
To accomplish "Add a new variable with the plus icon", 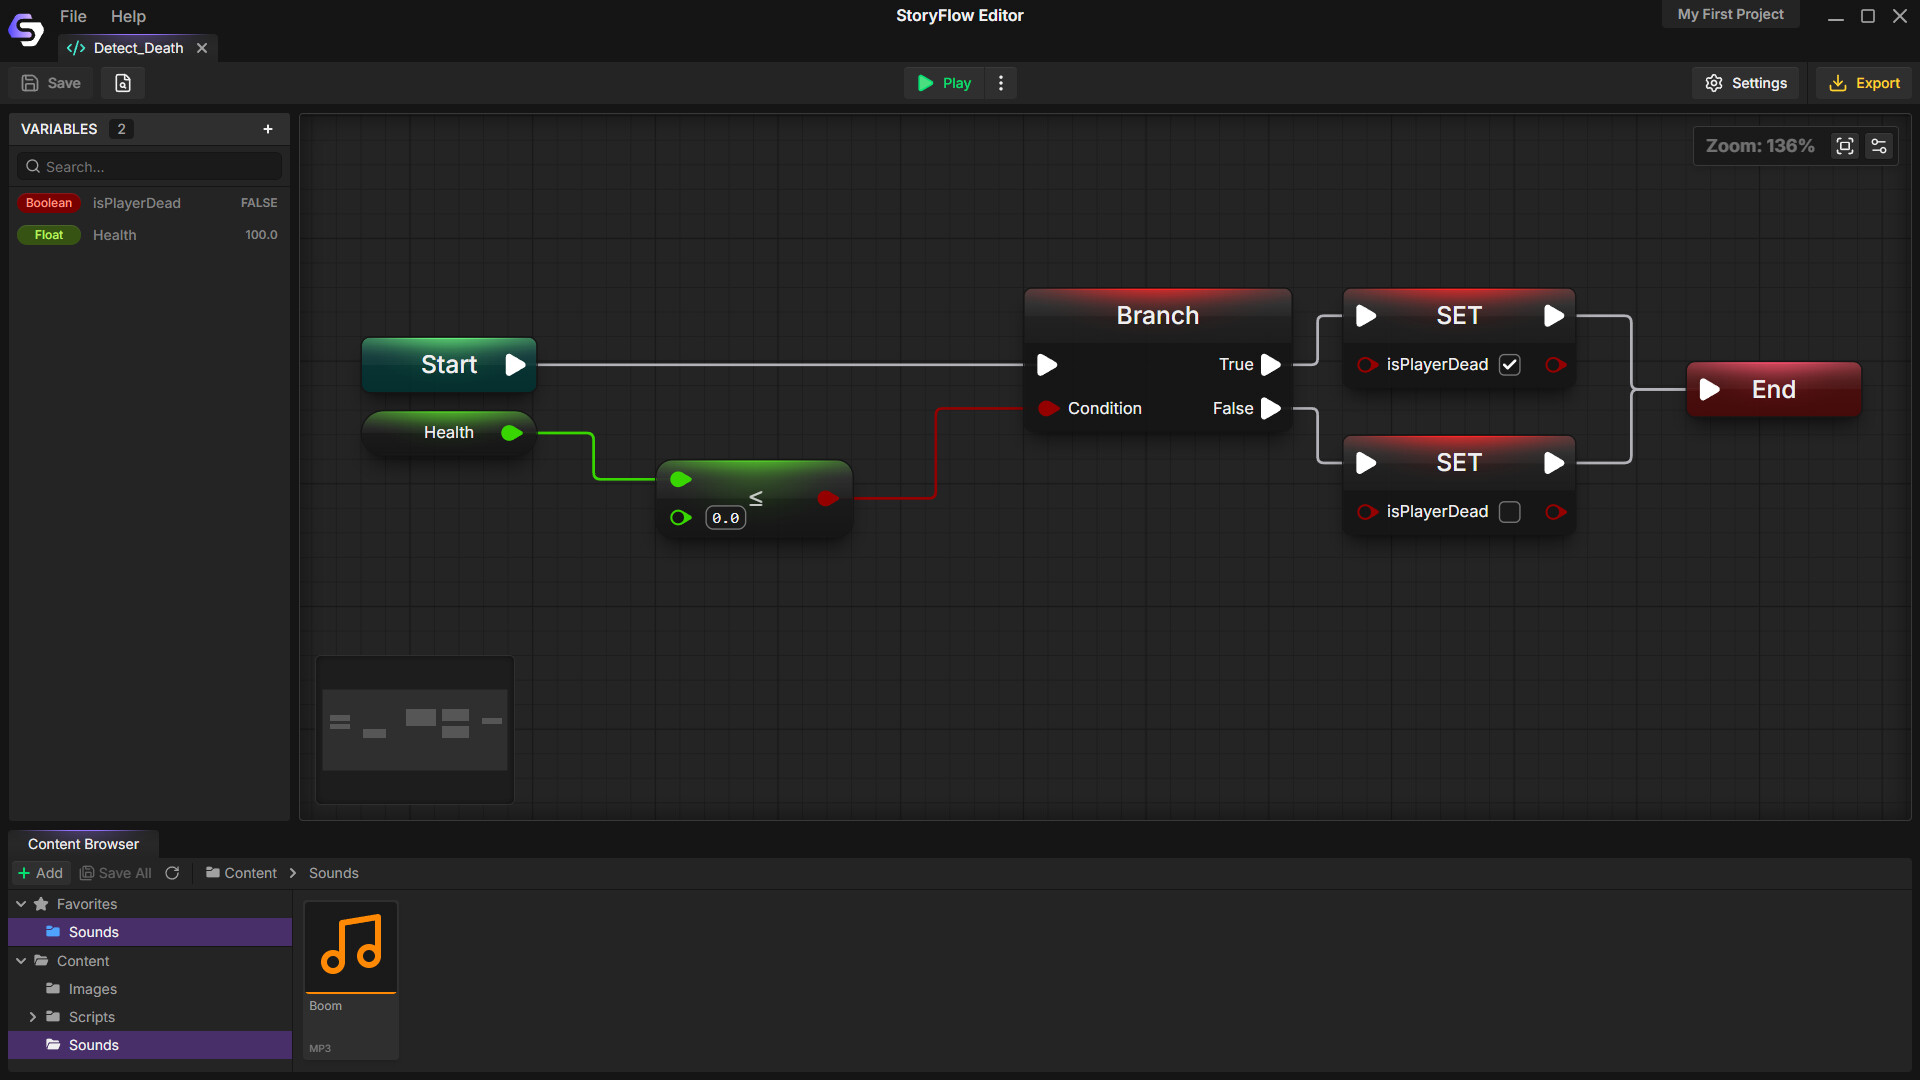I will point(268,129).
